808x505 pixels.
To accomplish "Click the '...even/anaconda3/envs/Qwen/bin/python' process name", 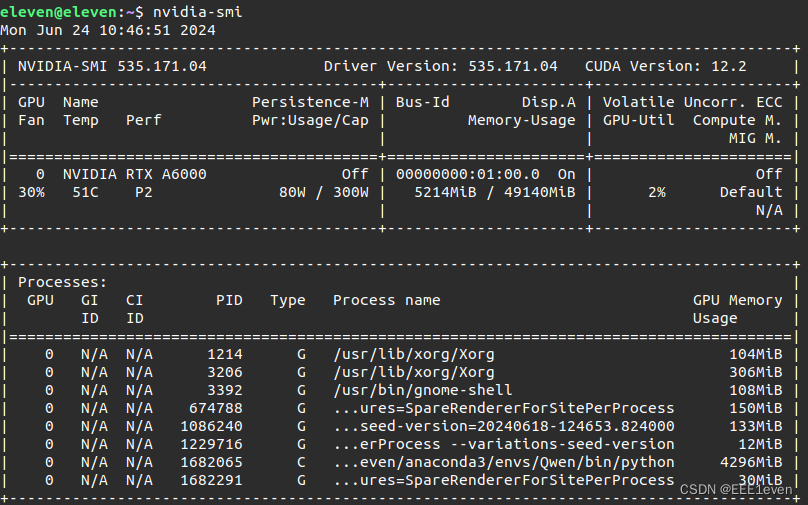I will click(503, 462).
